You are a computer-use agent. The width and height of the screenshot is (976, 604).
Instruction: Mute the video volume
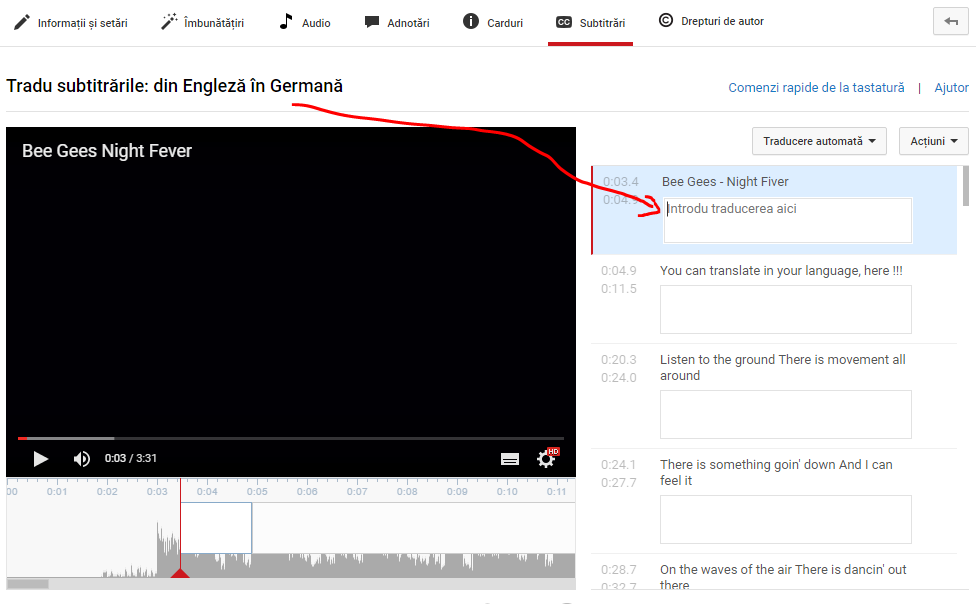(82, 459)
